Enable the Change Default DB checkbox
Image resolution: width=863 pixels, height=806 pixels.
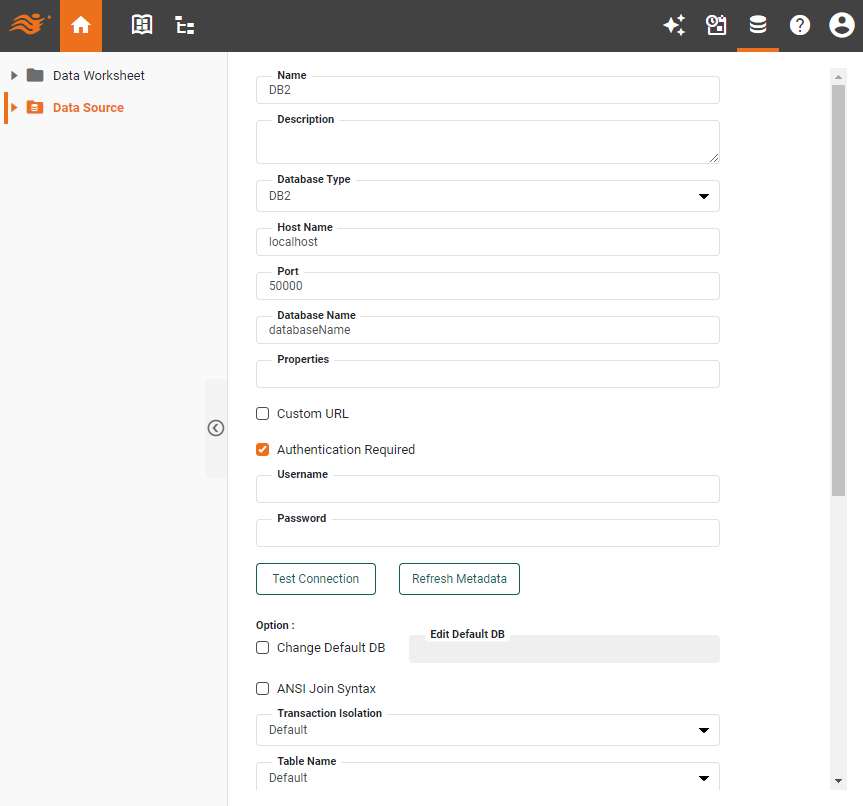click(262, 647)
